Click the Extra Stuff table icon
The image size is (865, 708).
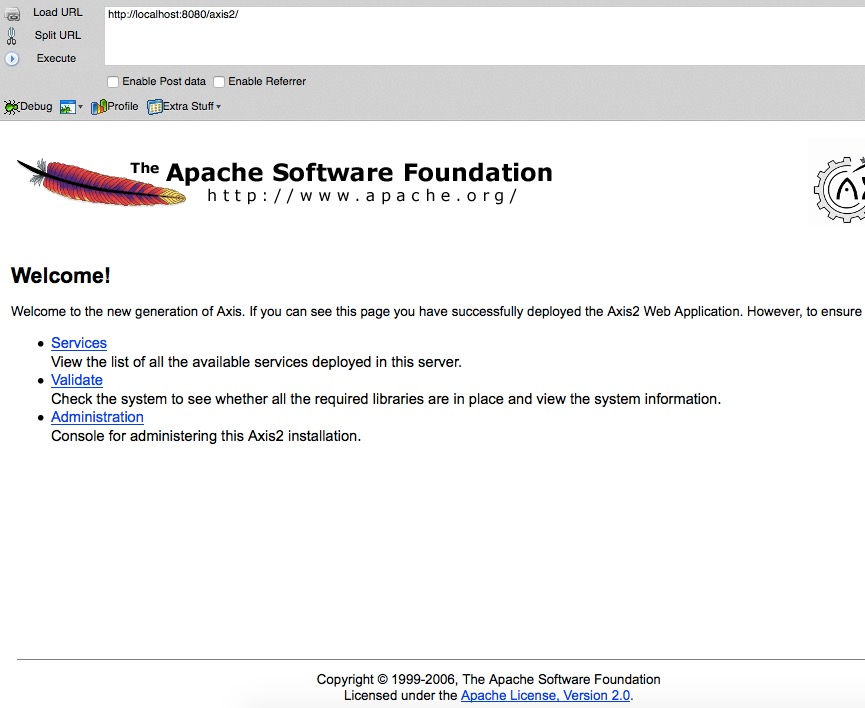[x=154, y=107]
